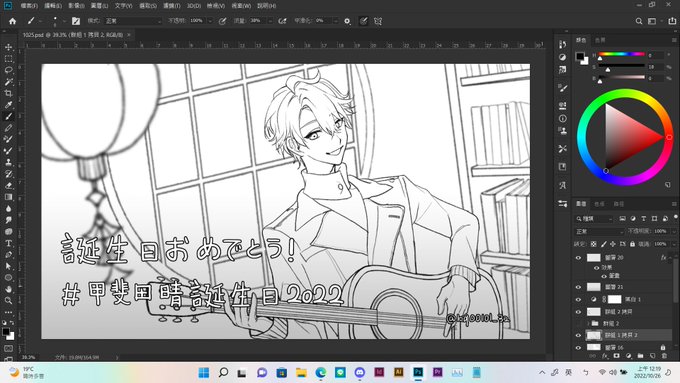This screenshot has height=383, width=680.
Task: Open symmetry paint butterfly icon
Action: point(378,21)
